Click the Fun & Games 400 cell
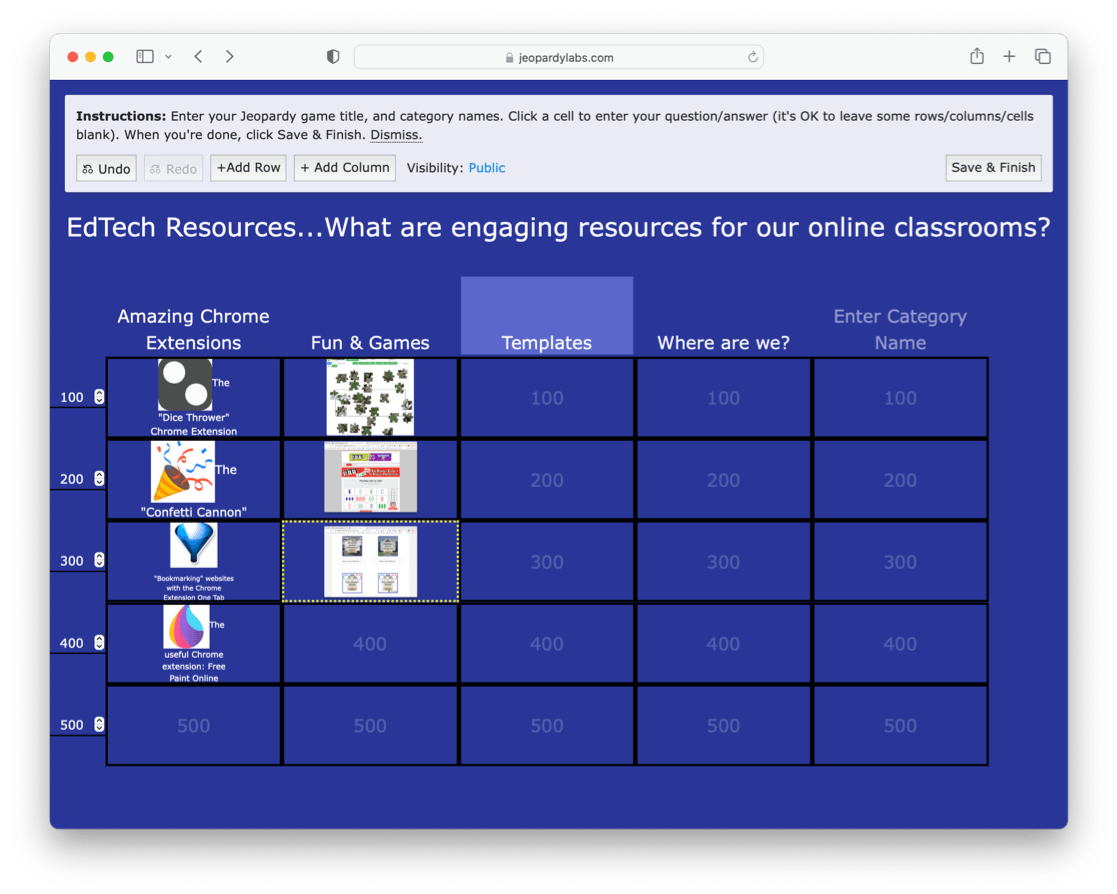 pos(370,643)
